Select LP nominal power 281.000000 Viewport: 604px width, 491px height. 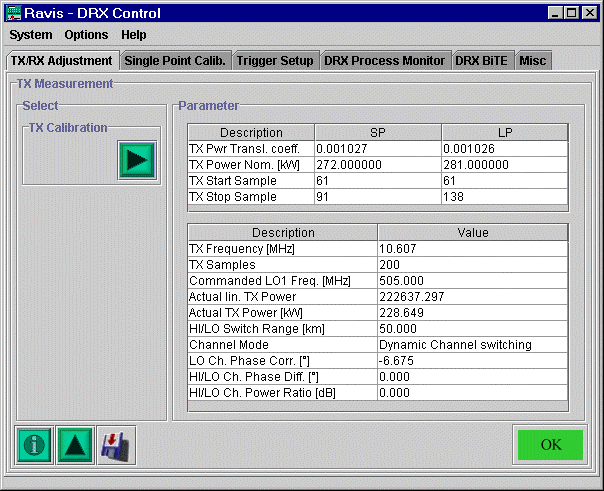(505, 165)
